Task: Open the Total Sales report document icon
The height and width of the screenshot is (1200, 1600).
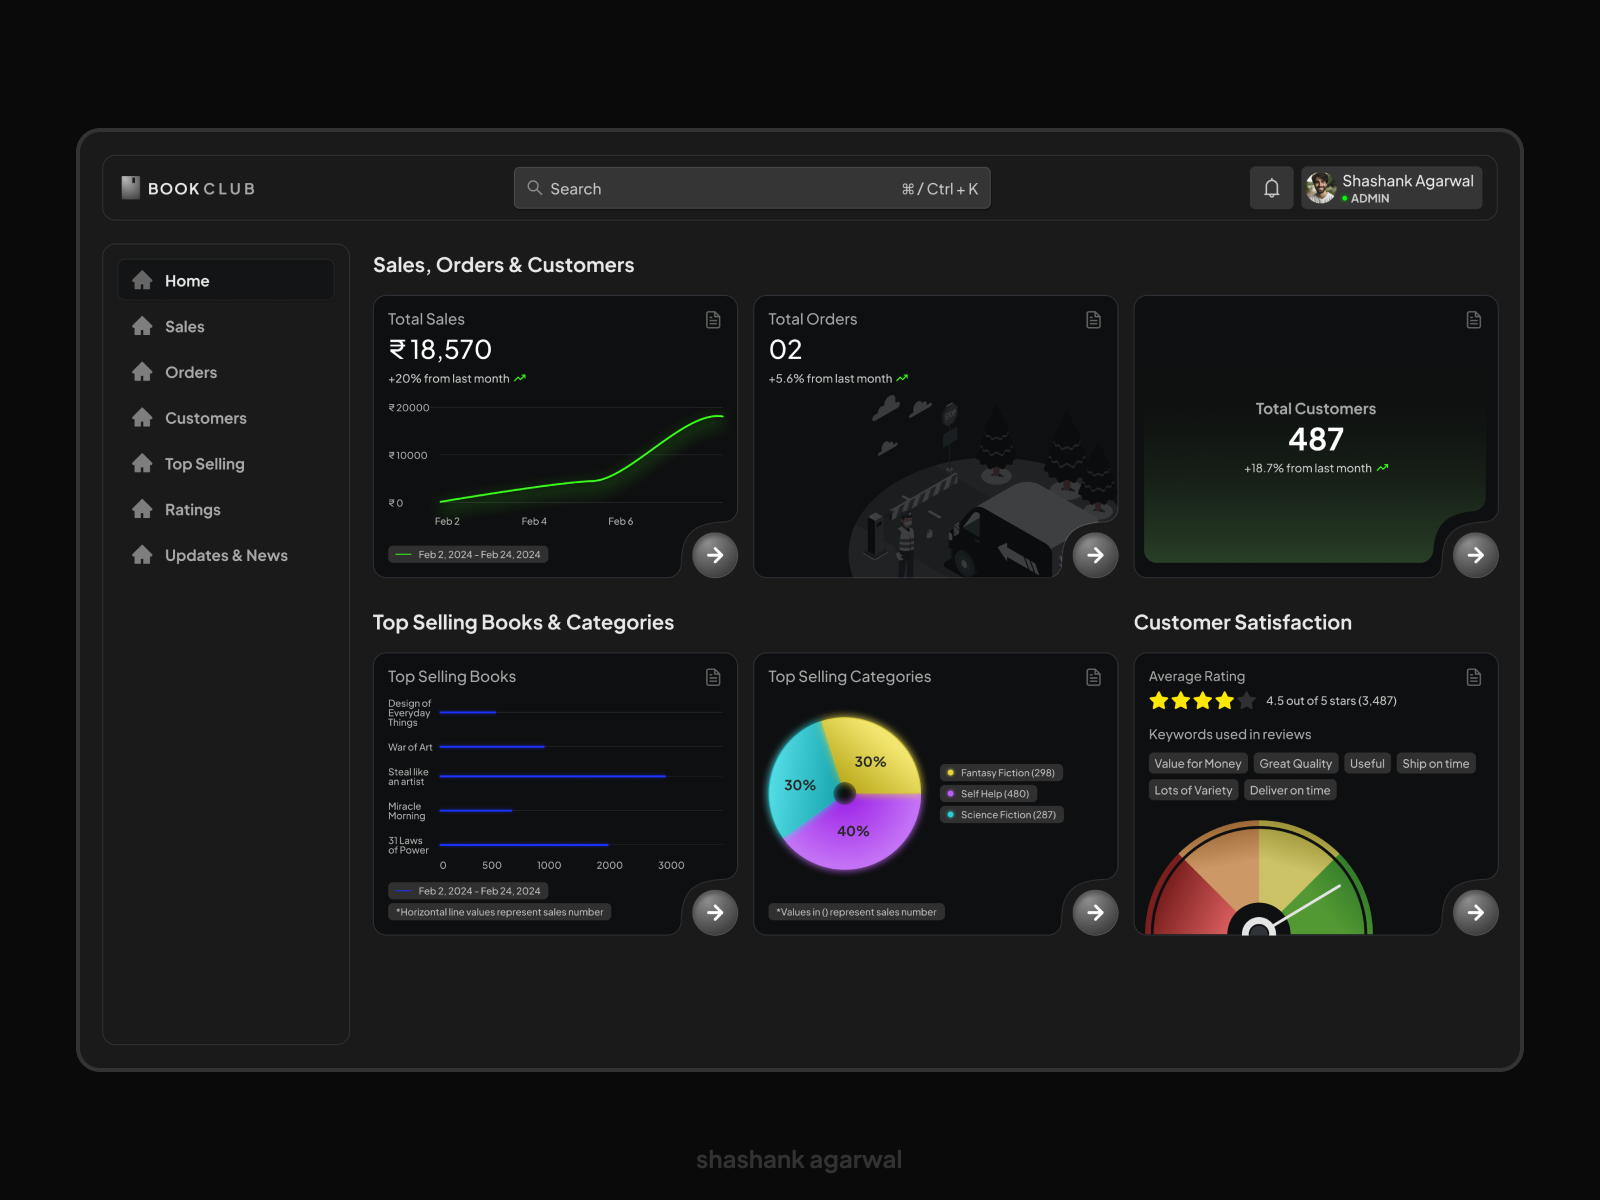Action: [713, 320]
